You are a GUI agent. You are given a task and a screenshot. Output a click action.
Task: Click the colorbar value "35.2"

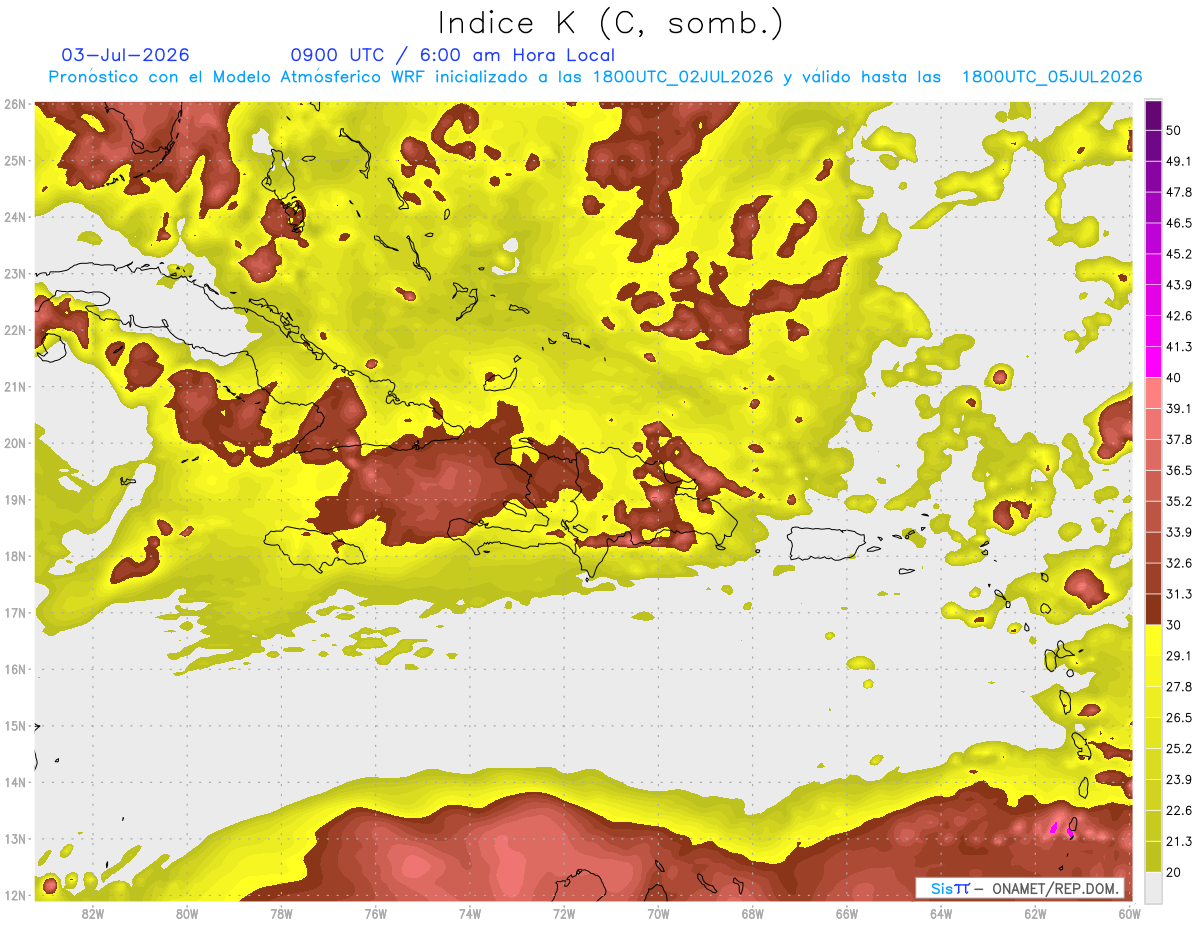pos(1179,501)
